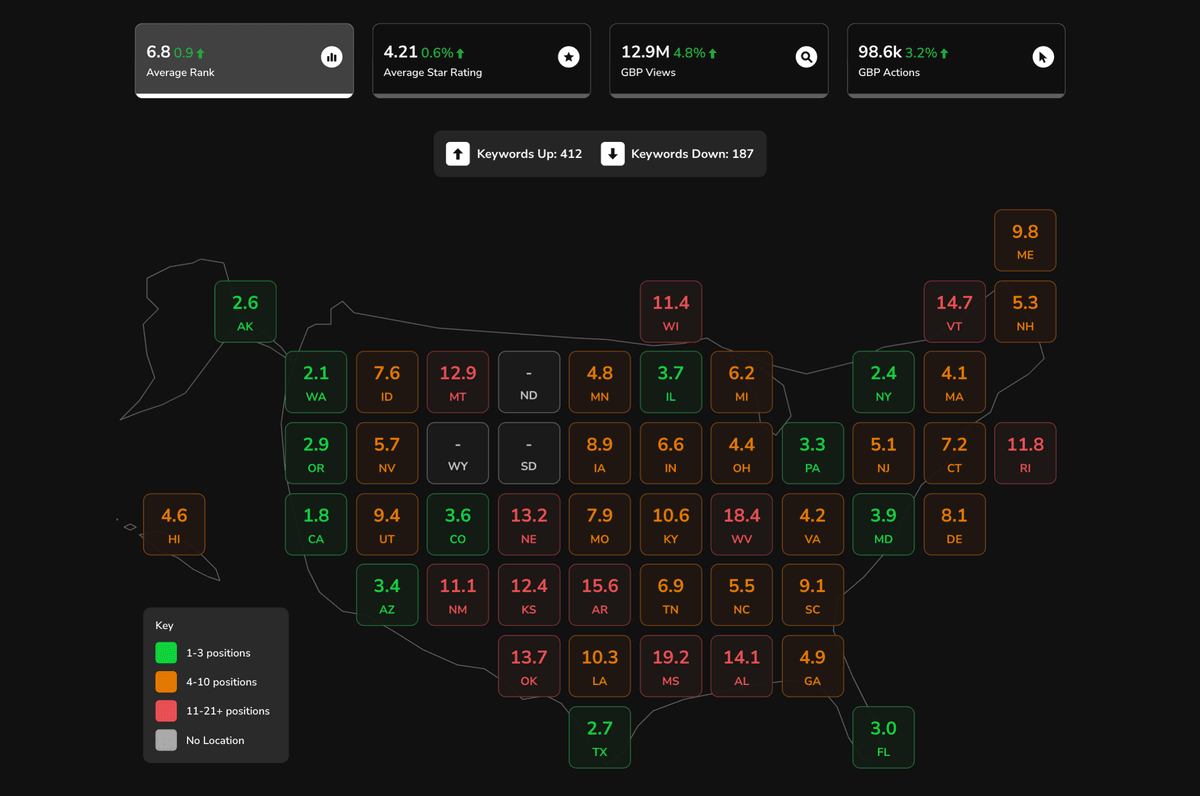Click the NH tile showing 5.3
The height and width of the screenshot is (796, 1200).
(x=1025, y=312)
